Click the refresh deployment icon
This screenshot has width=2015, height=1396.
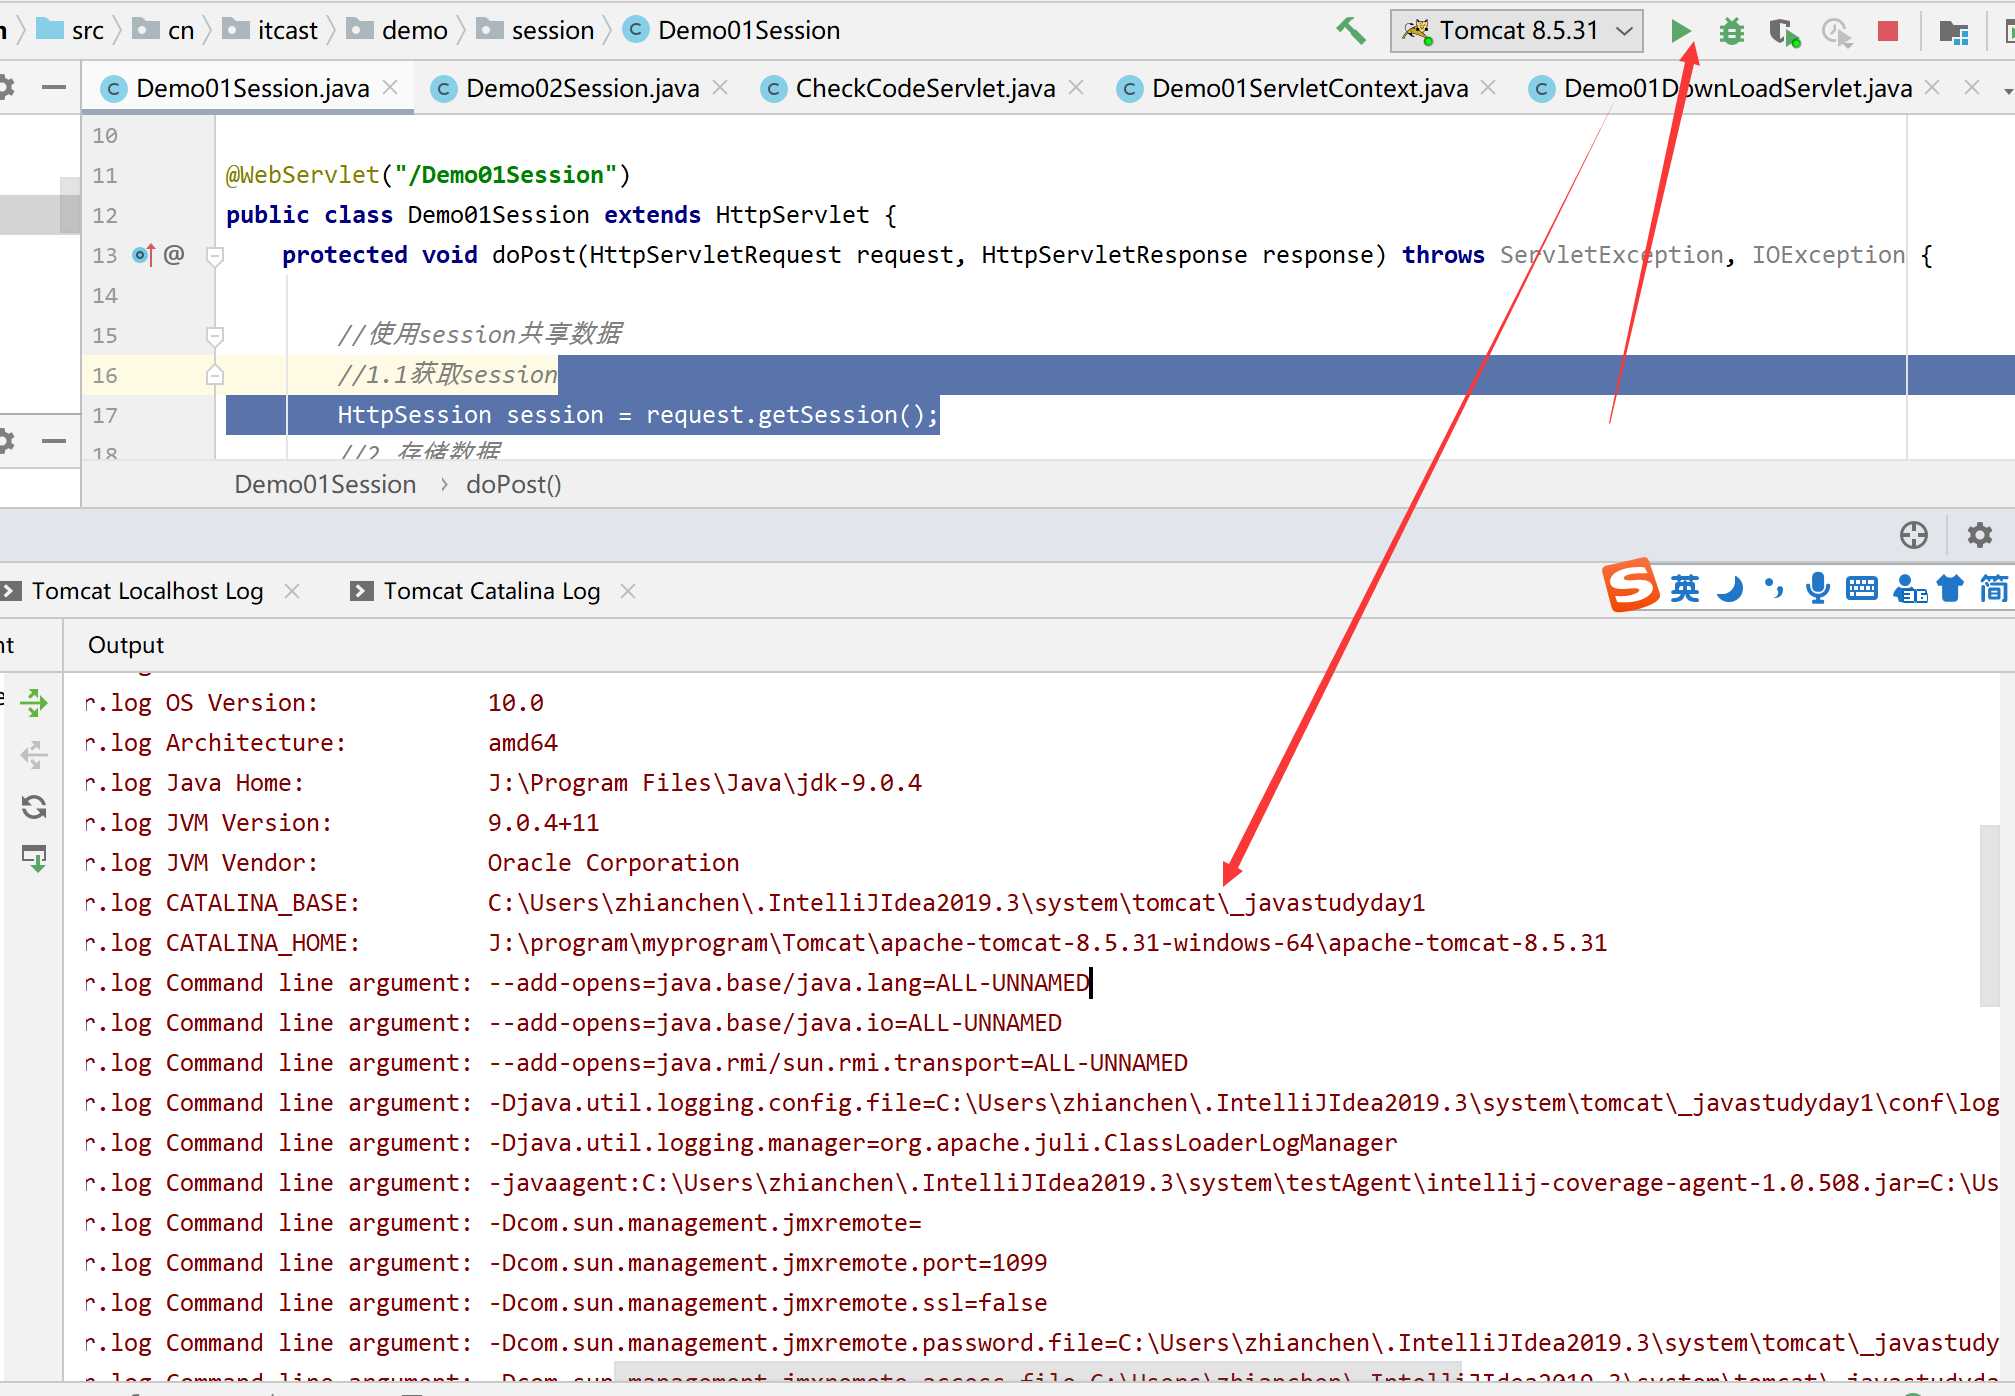click(34, 807)
